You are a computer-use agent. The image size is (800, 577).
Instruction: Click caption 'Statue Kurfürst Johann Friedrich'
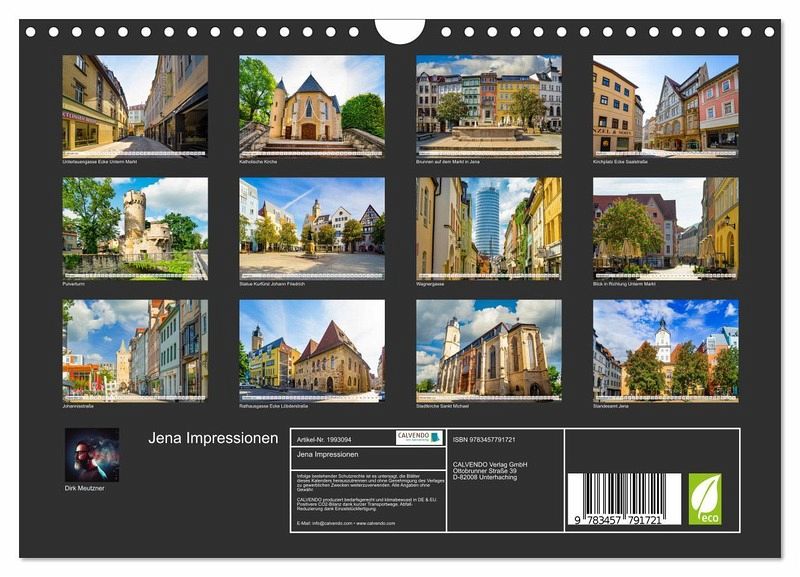coord(272,284)
